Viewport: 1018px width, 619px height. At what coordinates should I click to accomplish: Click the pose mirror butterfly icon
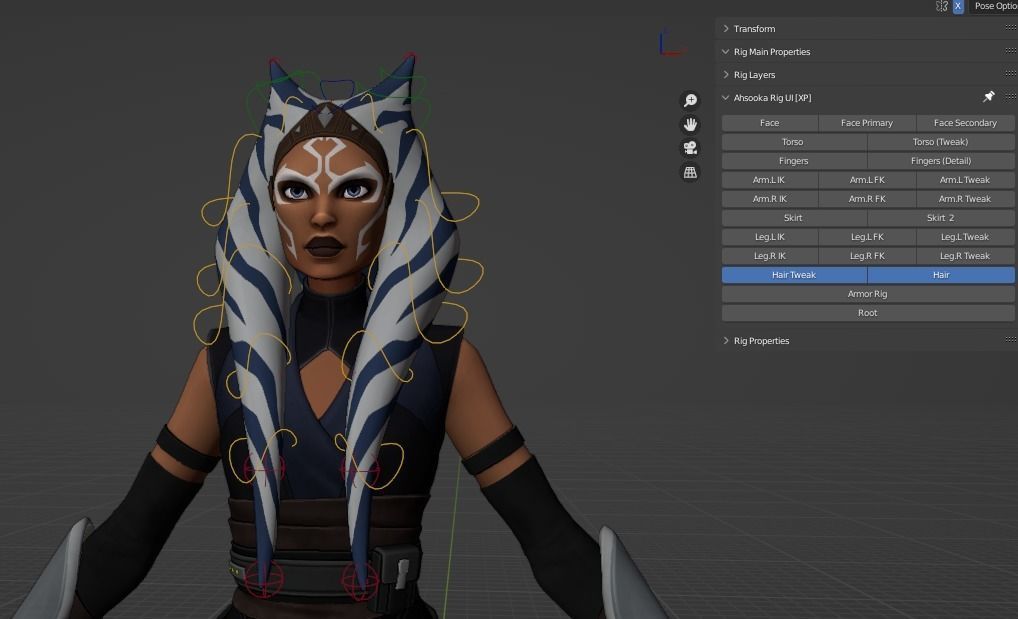[942, 6]
